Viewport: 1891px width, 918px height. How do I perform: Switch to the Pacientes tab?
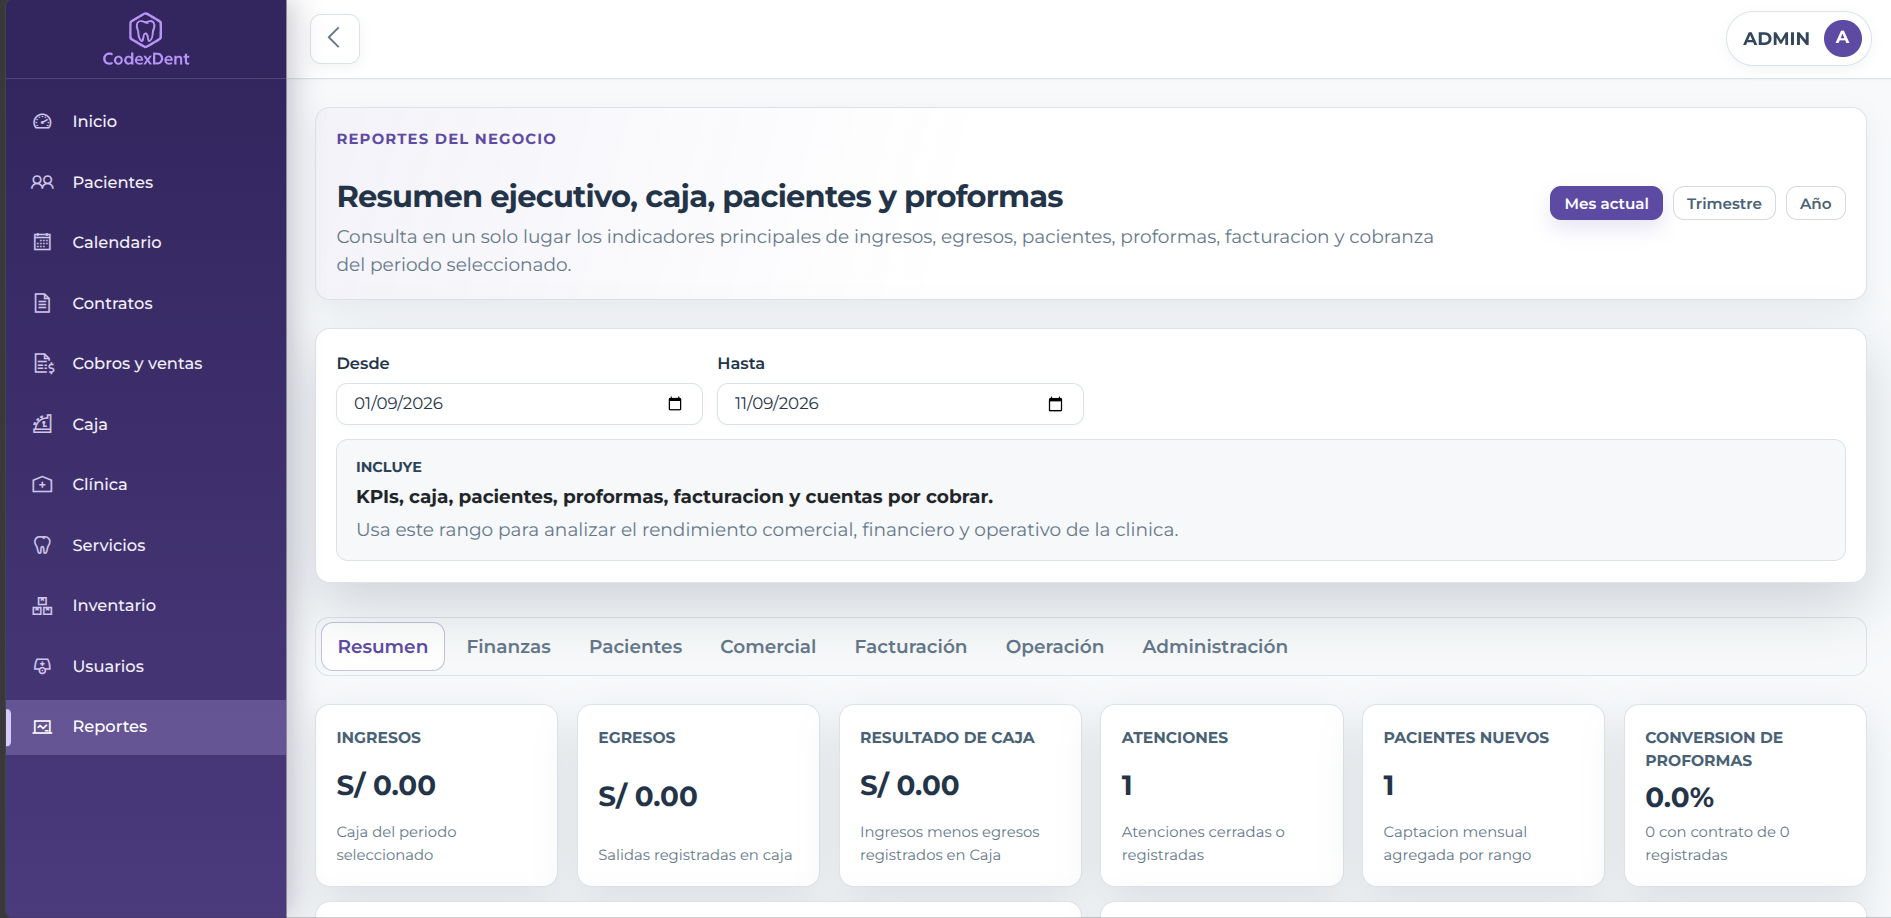[635, 646]
